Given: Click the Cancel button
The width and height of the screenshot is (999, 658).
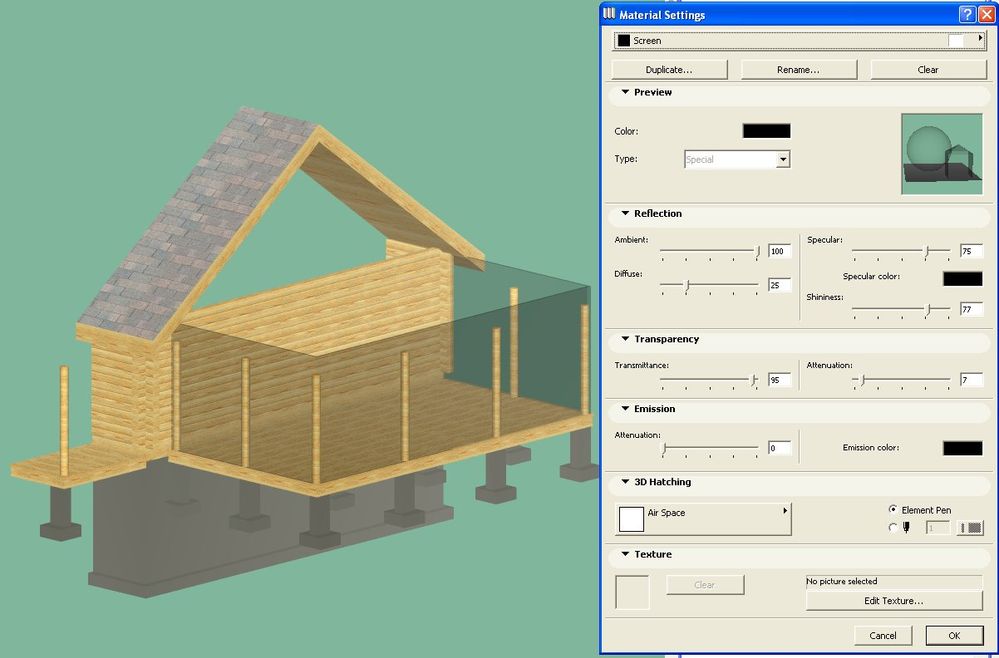Looking at the screenshot, I should 883,635.
